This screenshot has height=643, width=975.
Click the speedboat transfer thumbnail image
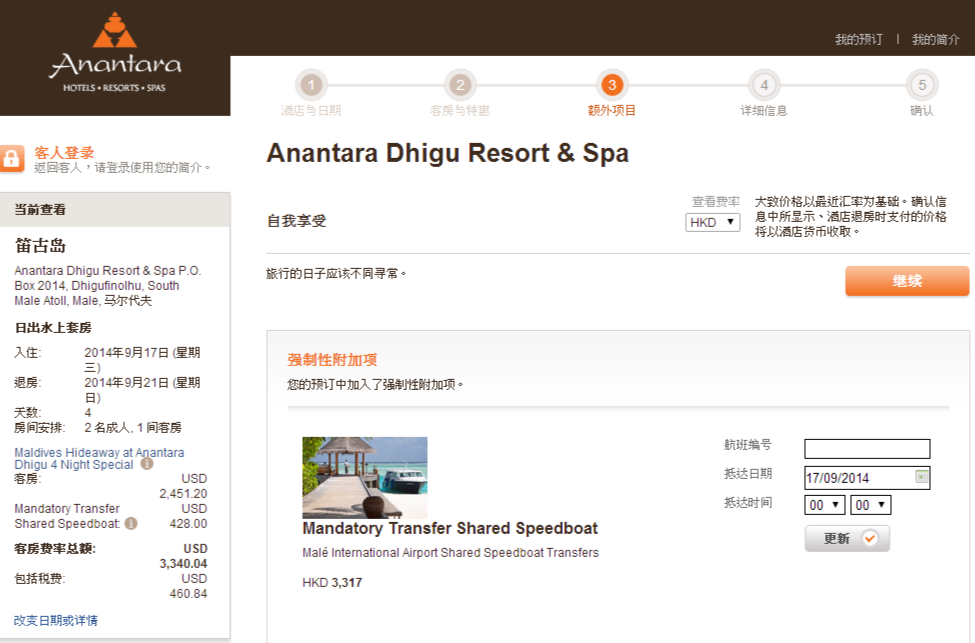364,477
